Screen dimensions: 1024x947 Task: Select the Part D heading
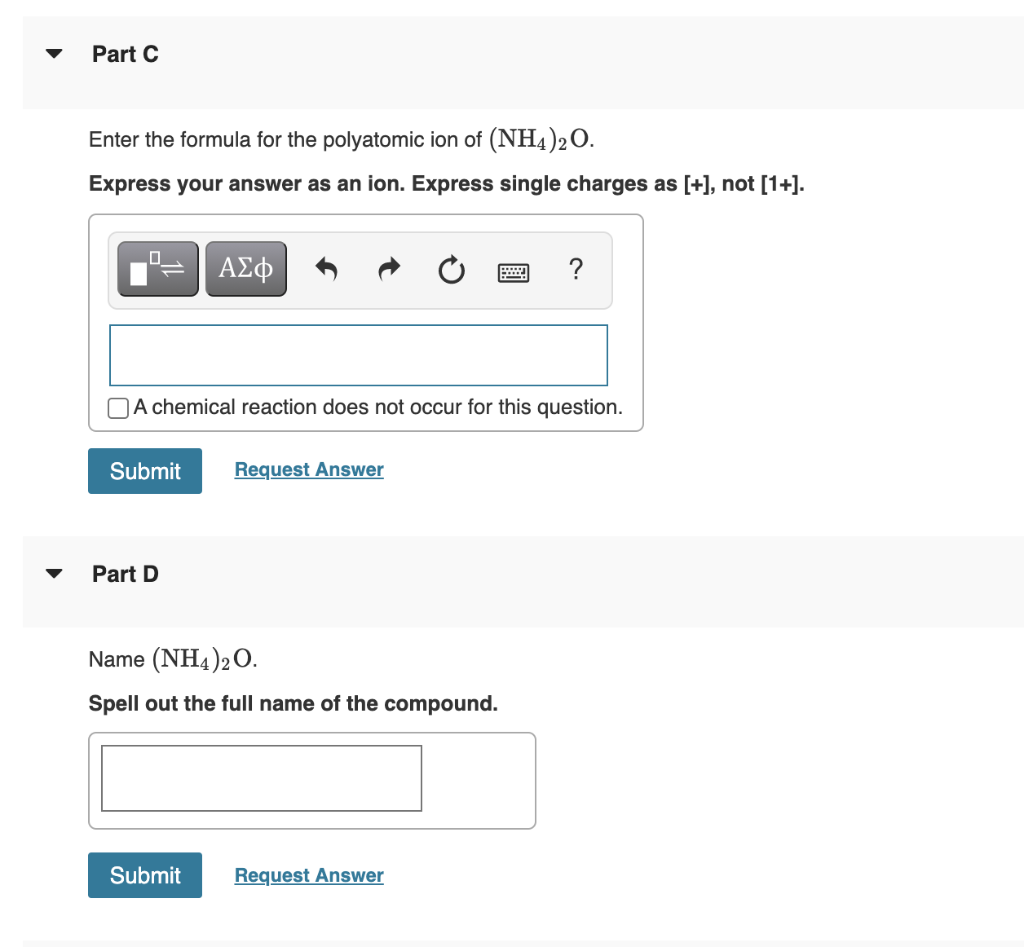[x=124, y=573]
